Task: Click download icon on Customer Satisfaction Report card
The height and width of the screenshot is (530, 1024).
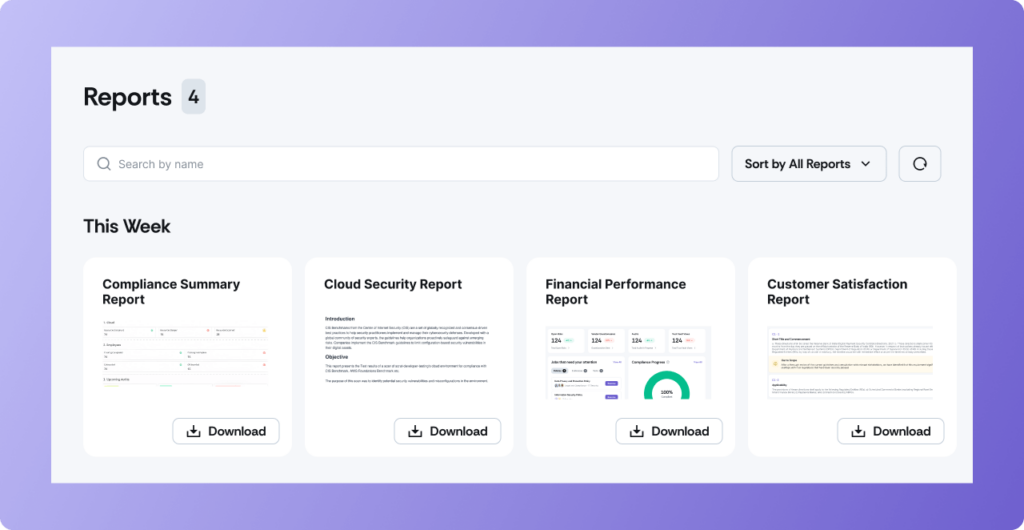Action: point(858,431)
